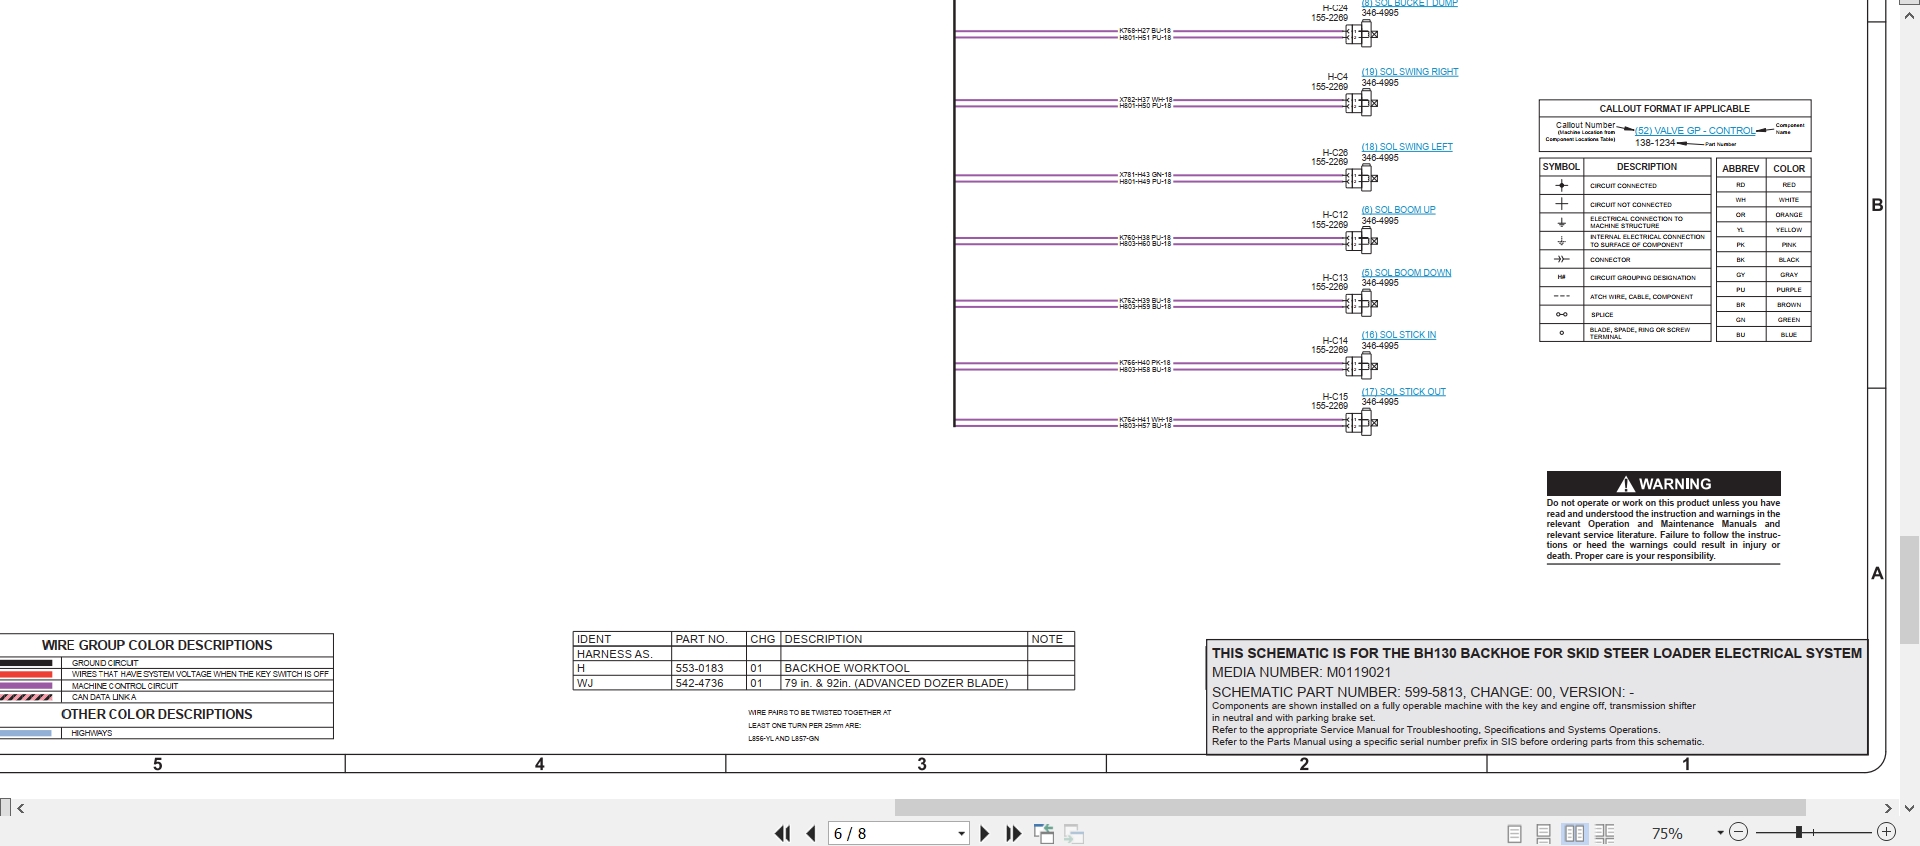Go to the previous page
The height and width of the screenshot is (846, 1920).
point(811,833)
